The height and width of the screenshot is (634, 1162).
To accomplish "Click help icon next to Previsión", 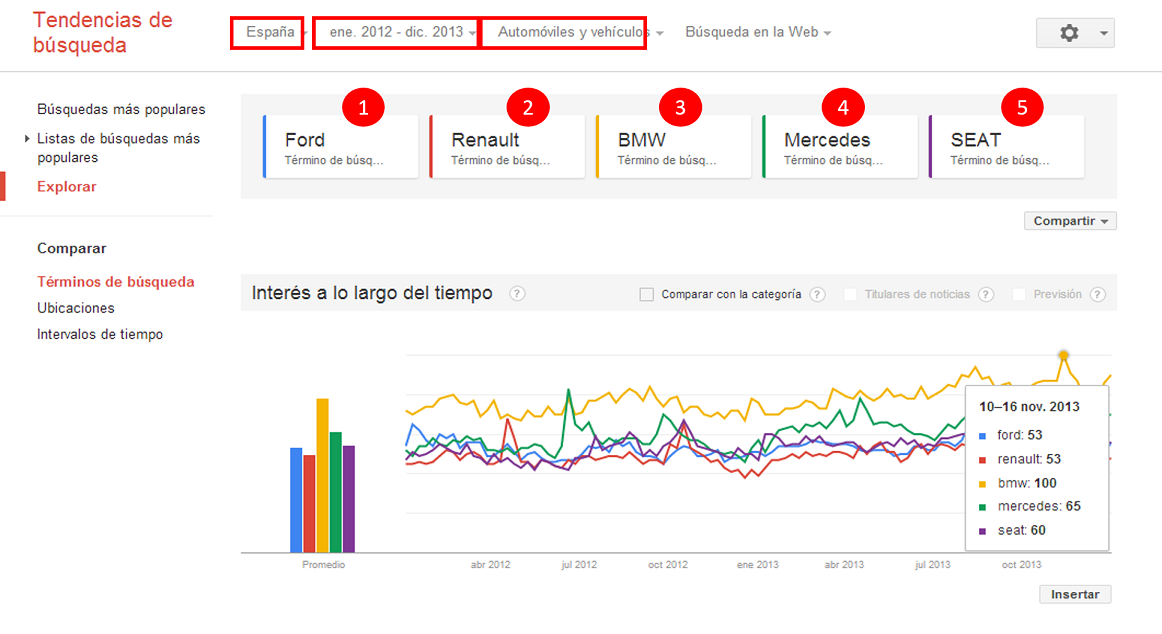I will click(x=1098, y=295).
